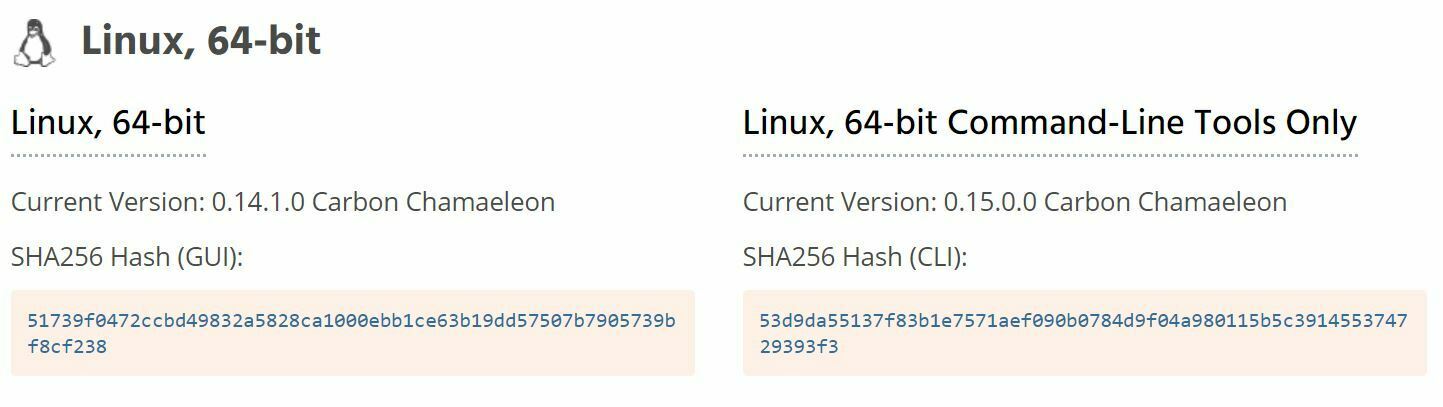Click the word "(CLI)" in the hash label
The image size is (1443, 407).
[x=938, y=257]
